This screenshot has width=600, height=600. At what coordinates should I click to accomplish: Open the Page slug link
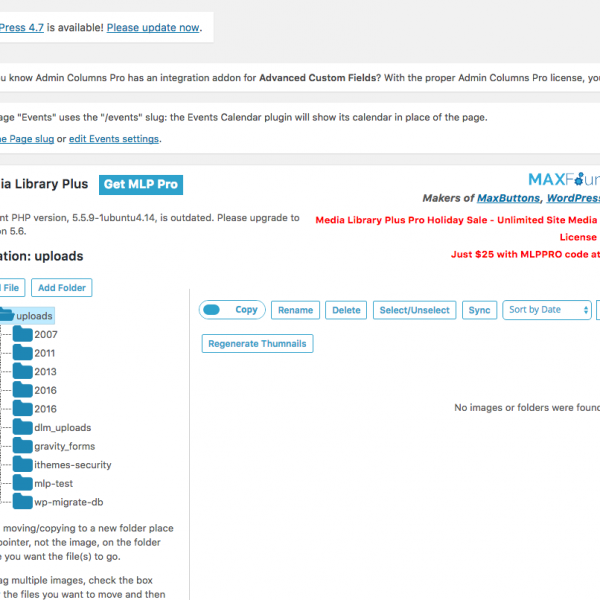(27, 139)
